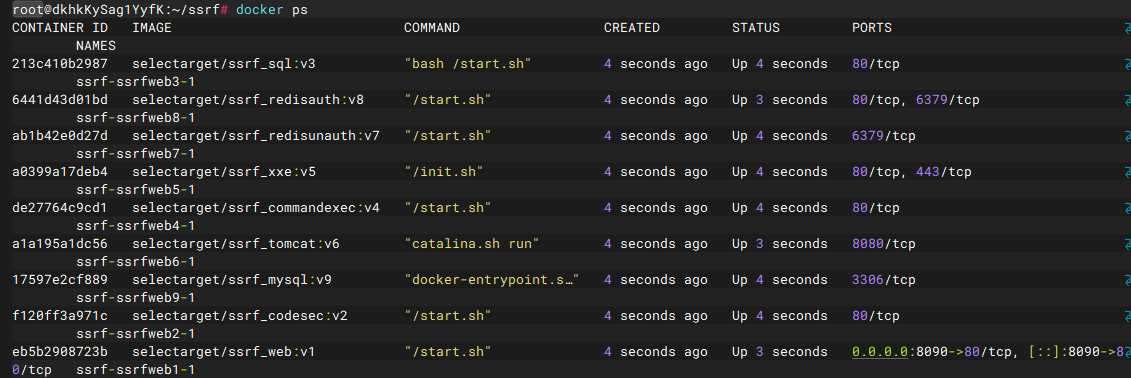Click the line-wrap icon on the ssrf_mysql:v9 row
1131x378 pixels.
(1126, 281)
